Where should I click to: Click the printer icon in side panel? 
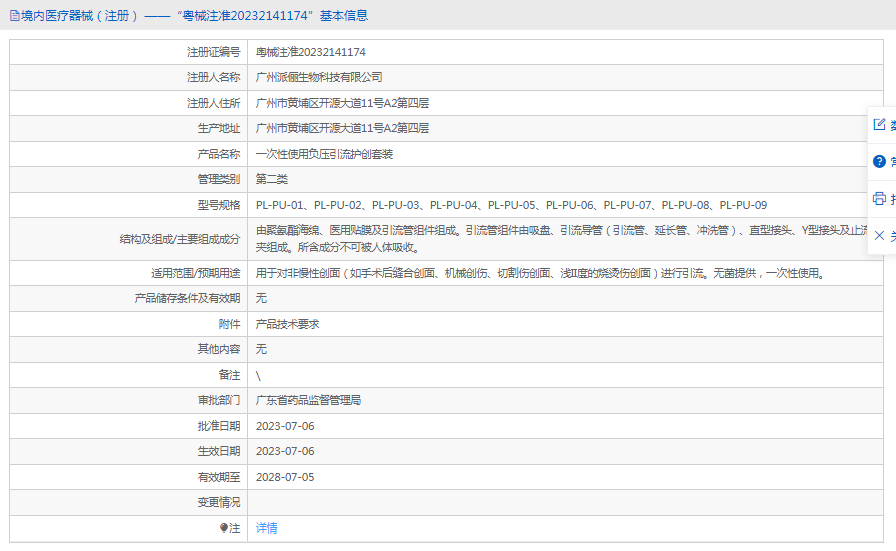(x=879, y=198)
